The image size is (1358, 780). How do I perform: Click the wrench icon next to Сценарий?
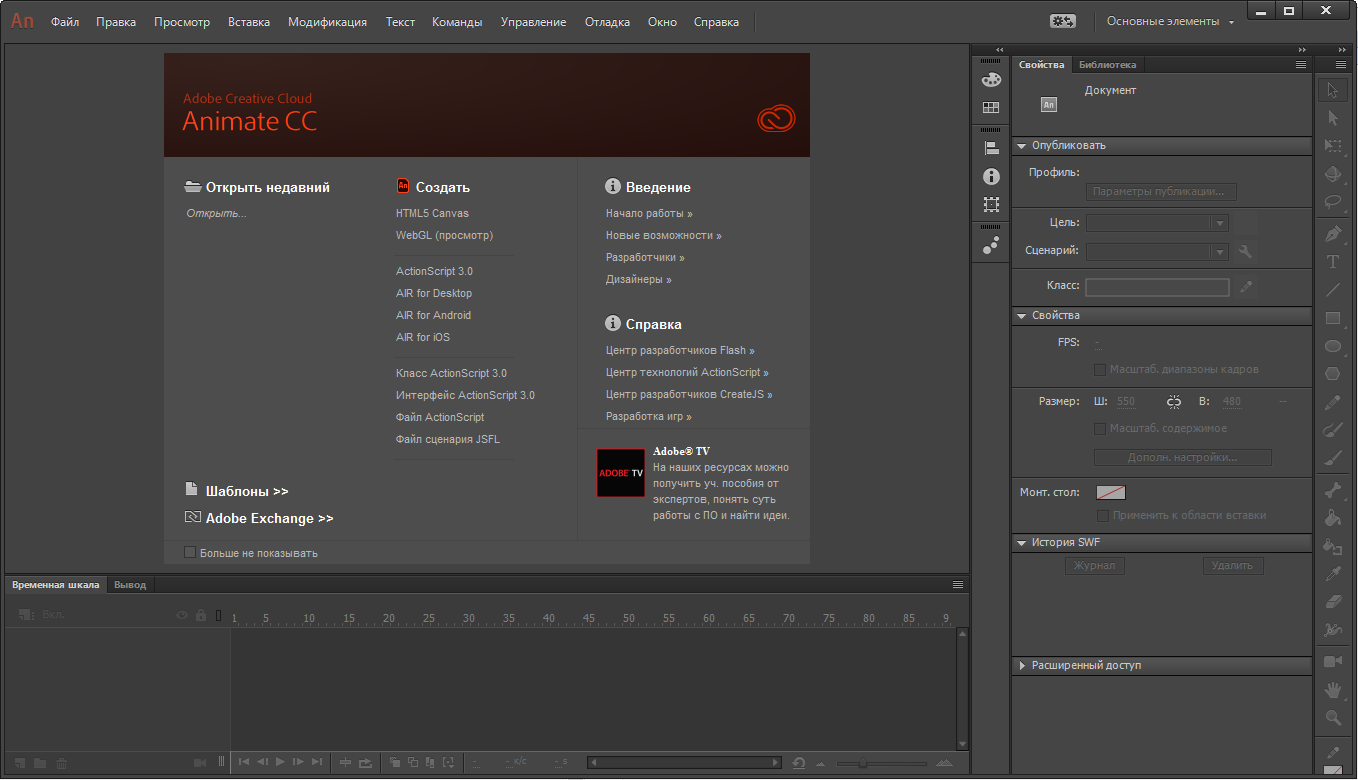tap(1245, 252)
